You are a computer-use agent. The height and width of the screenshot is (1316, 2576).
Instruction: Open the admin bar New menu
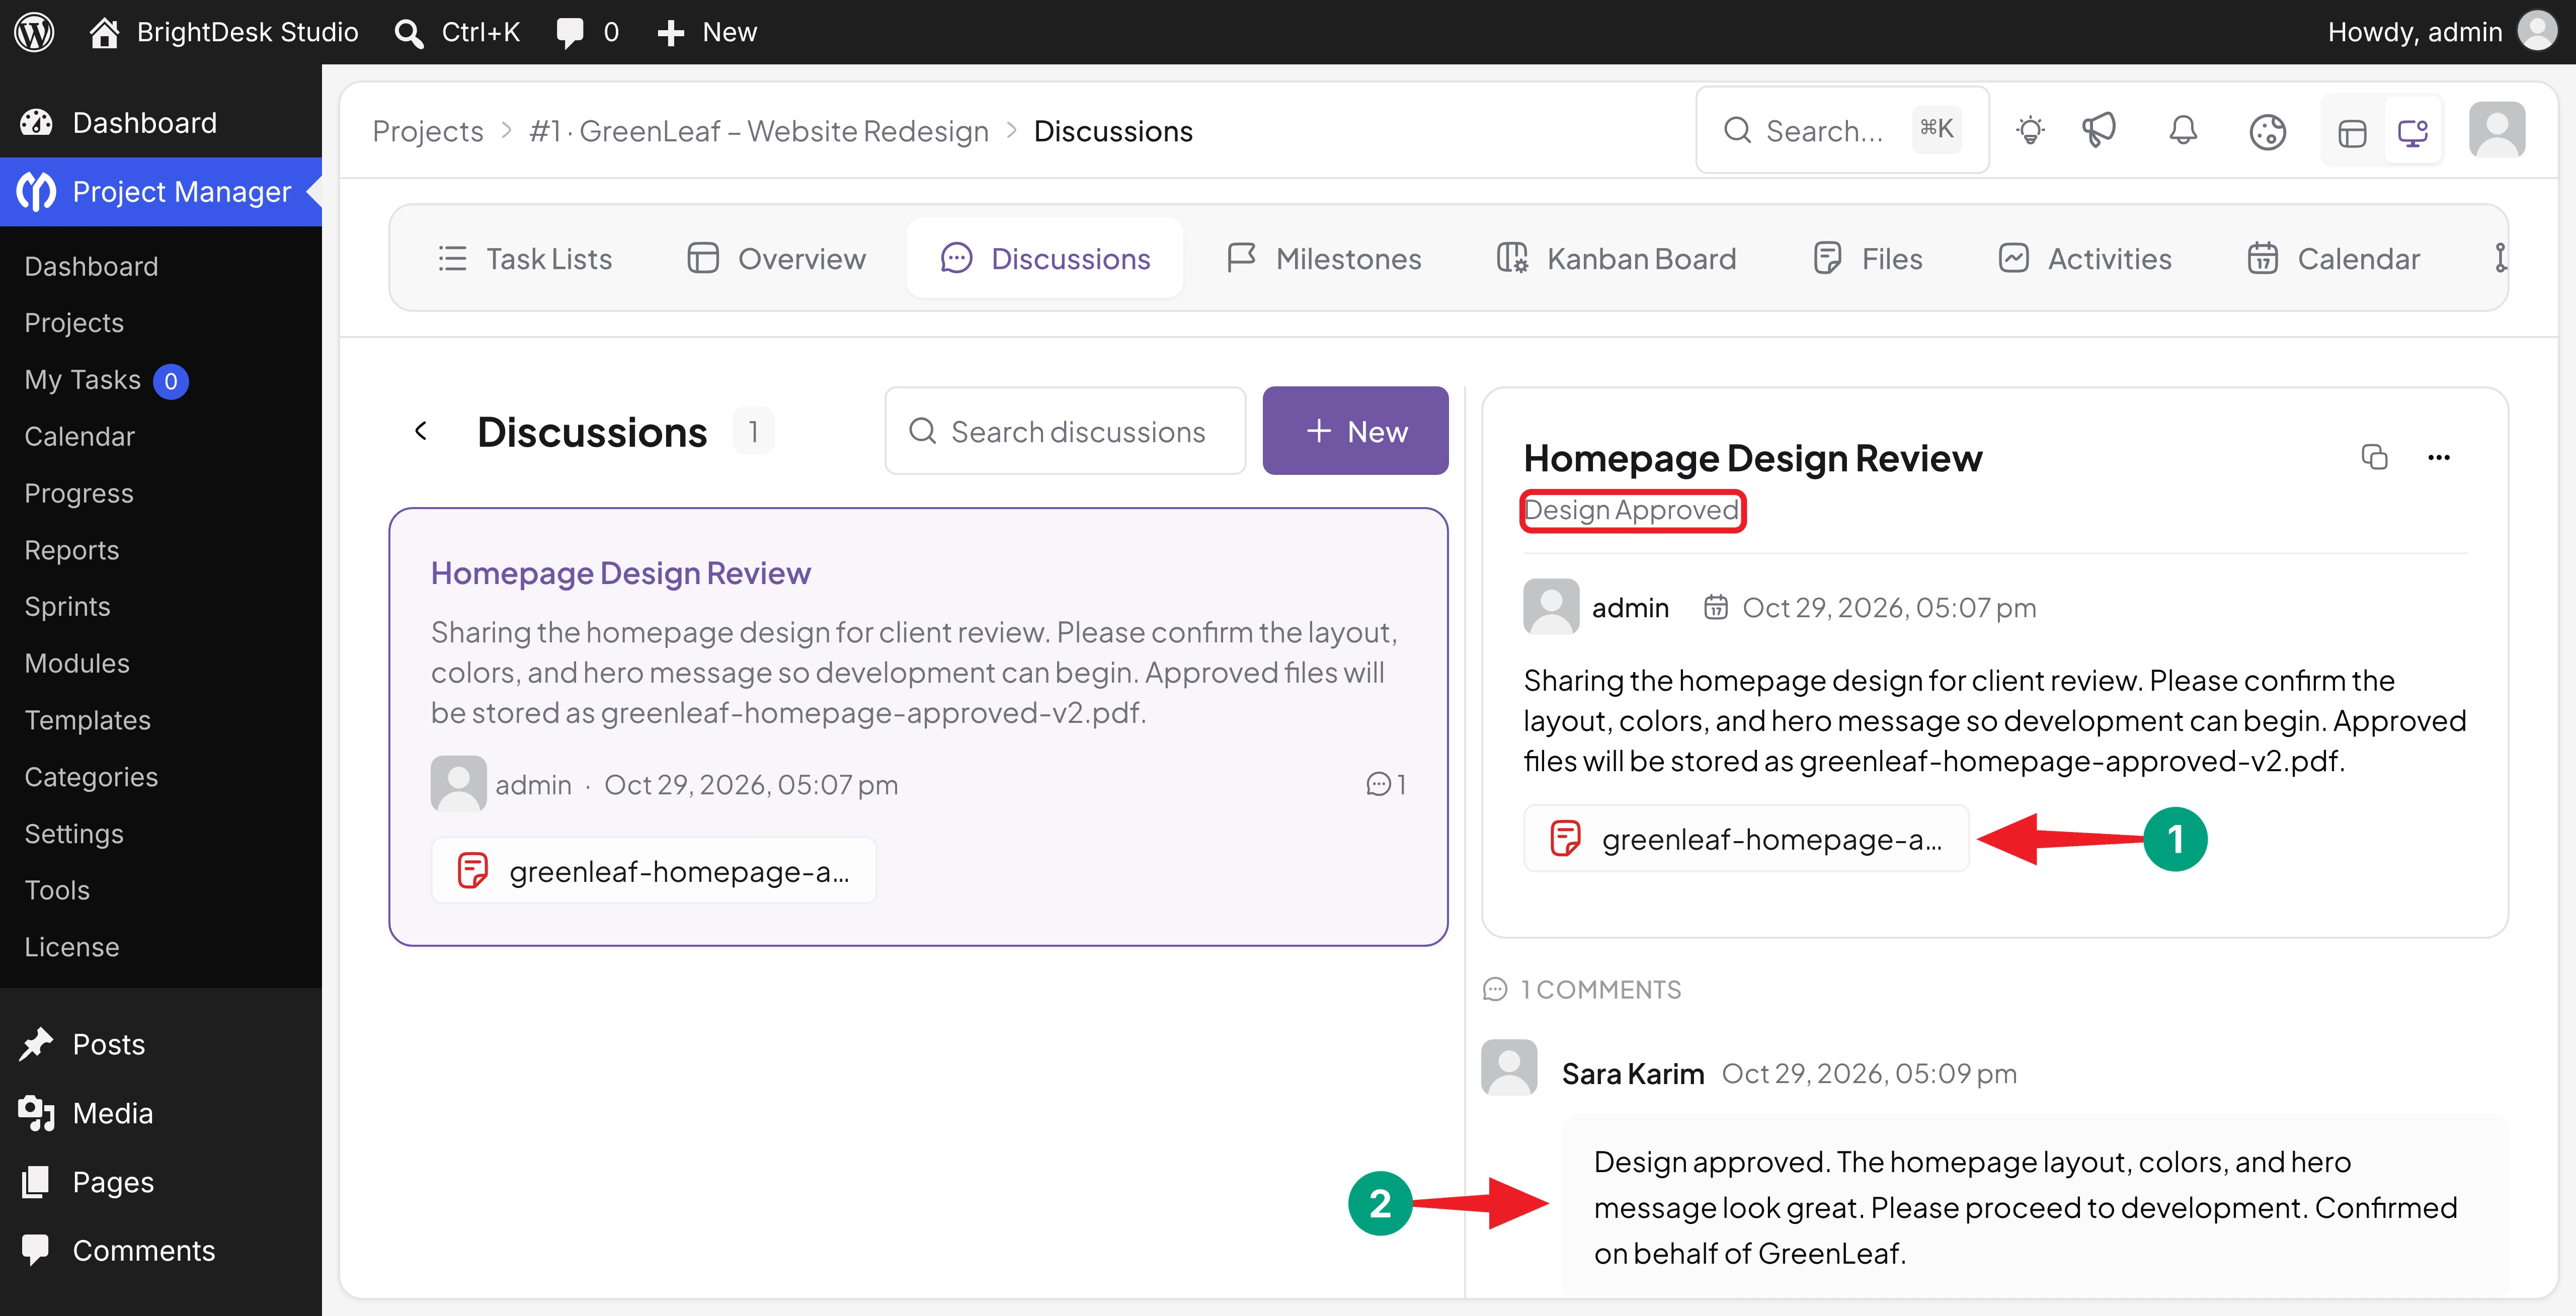click(x=707, y=32)
